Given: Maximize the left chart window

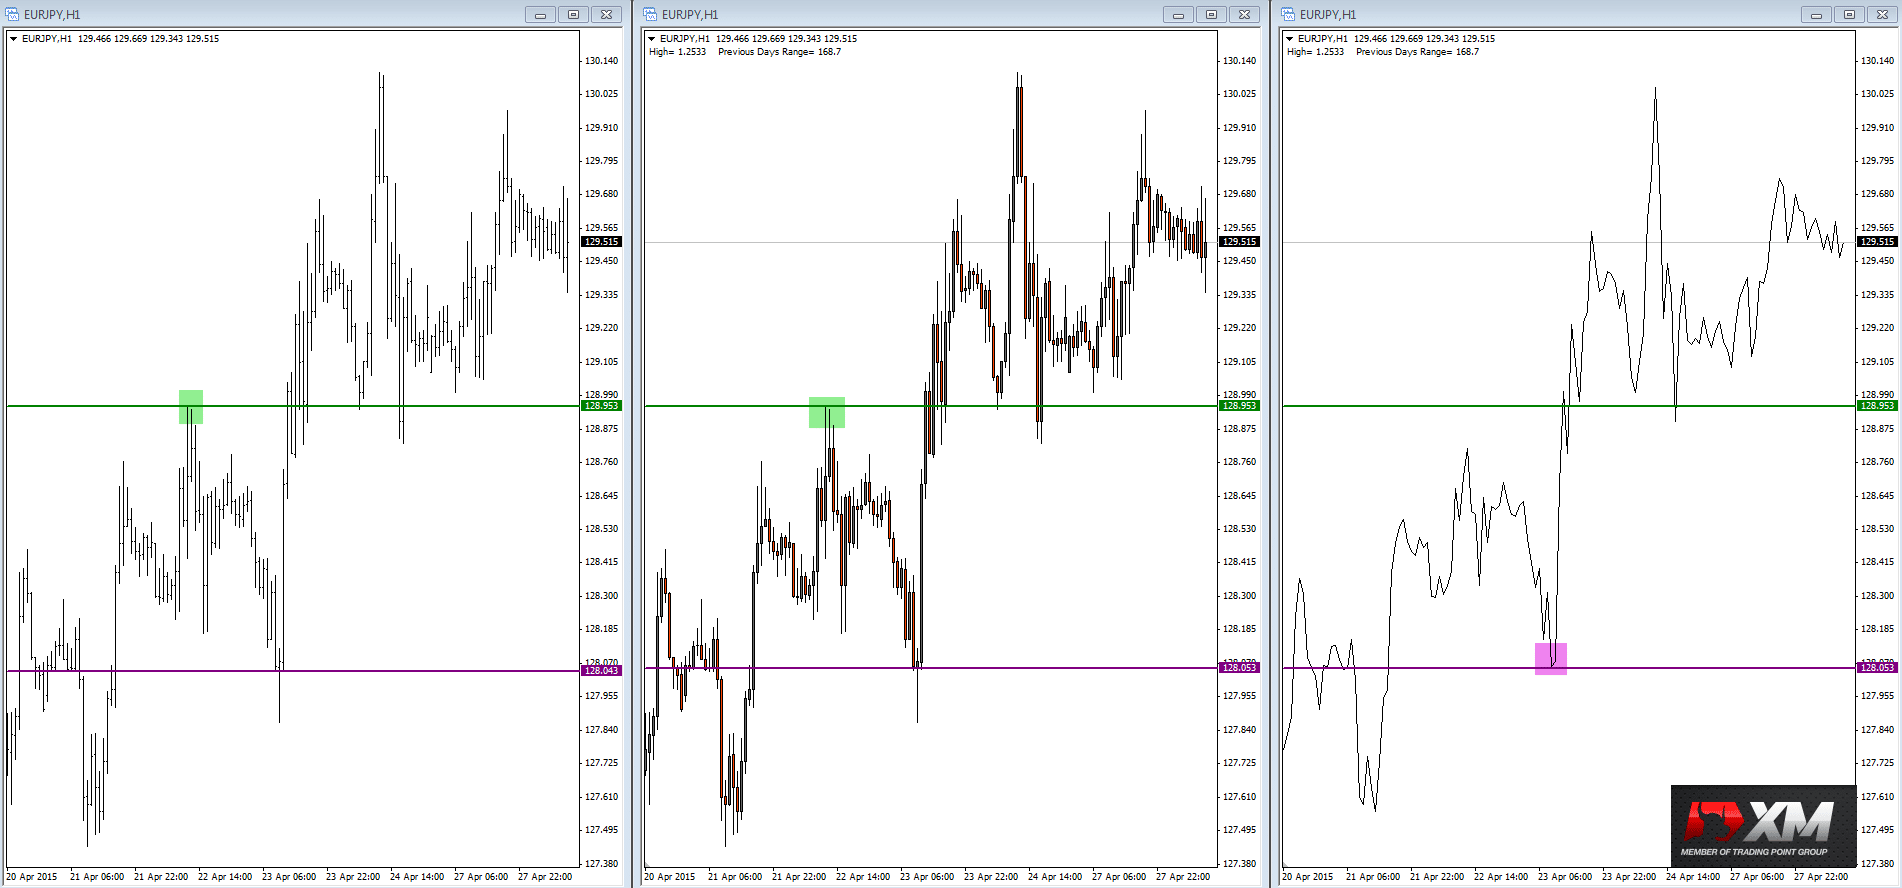Looking at the screenshot, I should (x=573, y=14).
